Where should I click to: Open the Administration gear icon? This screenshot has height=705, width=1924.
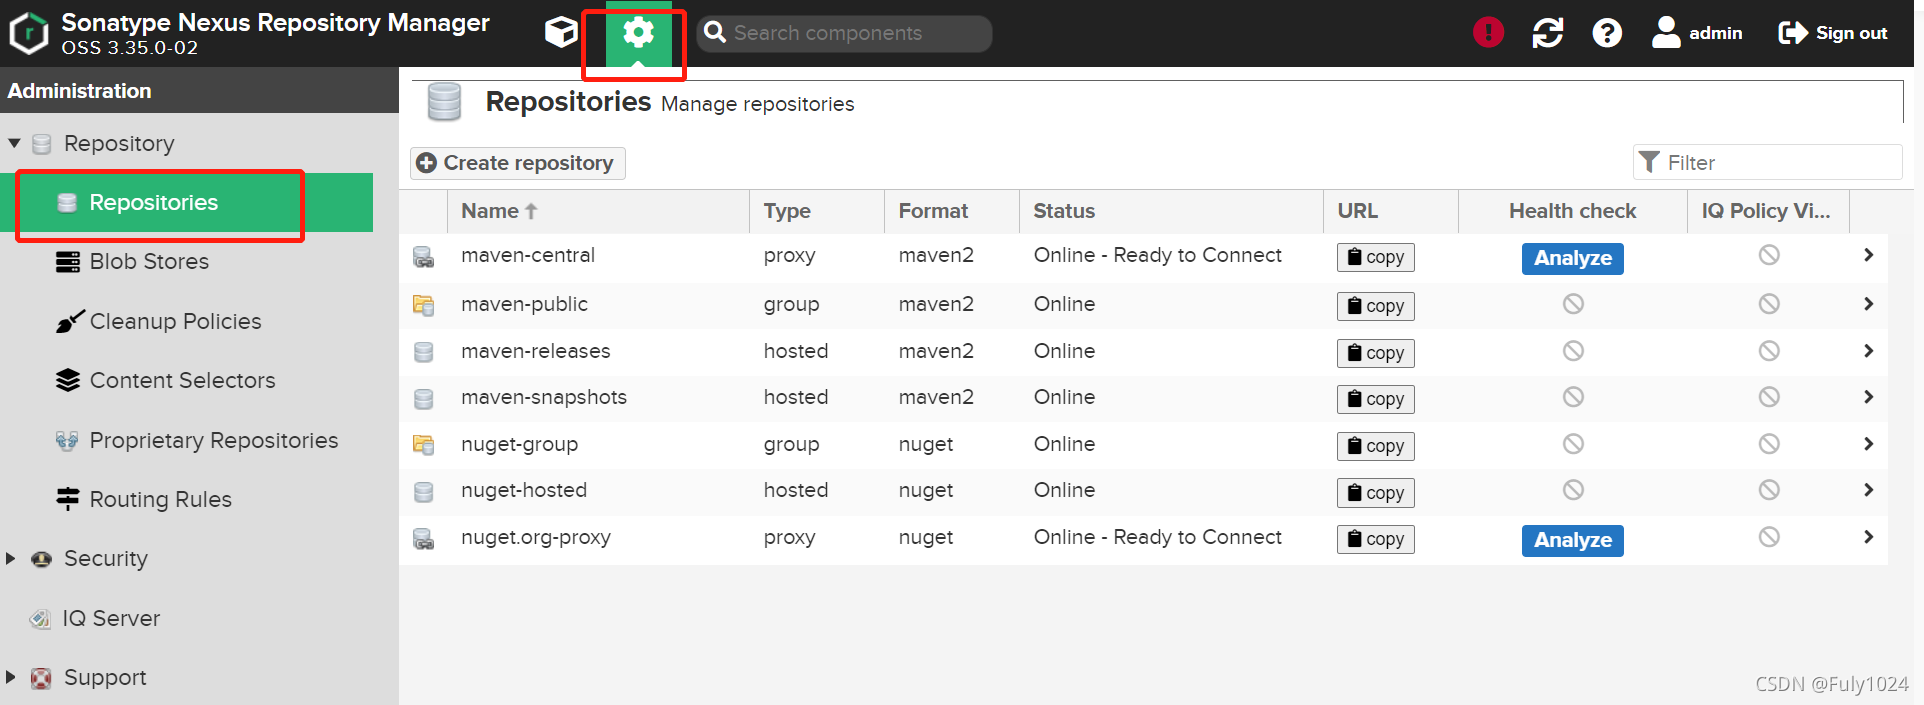tap(638, 33)
